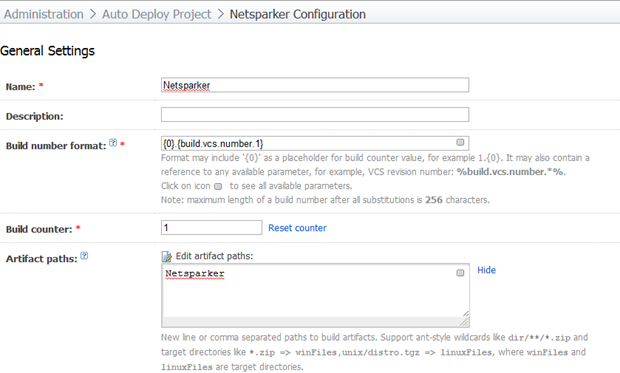Click the Edit artifact paths label
Image resolution: width=620 pixels, height=373 pixels.
(214, 256)
